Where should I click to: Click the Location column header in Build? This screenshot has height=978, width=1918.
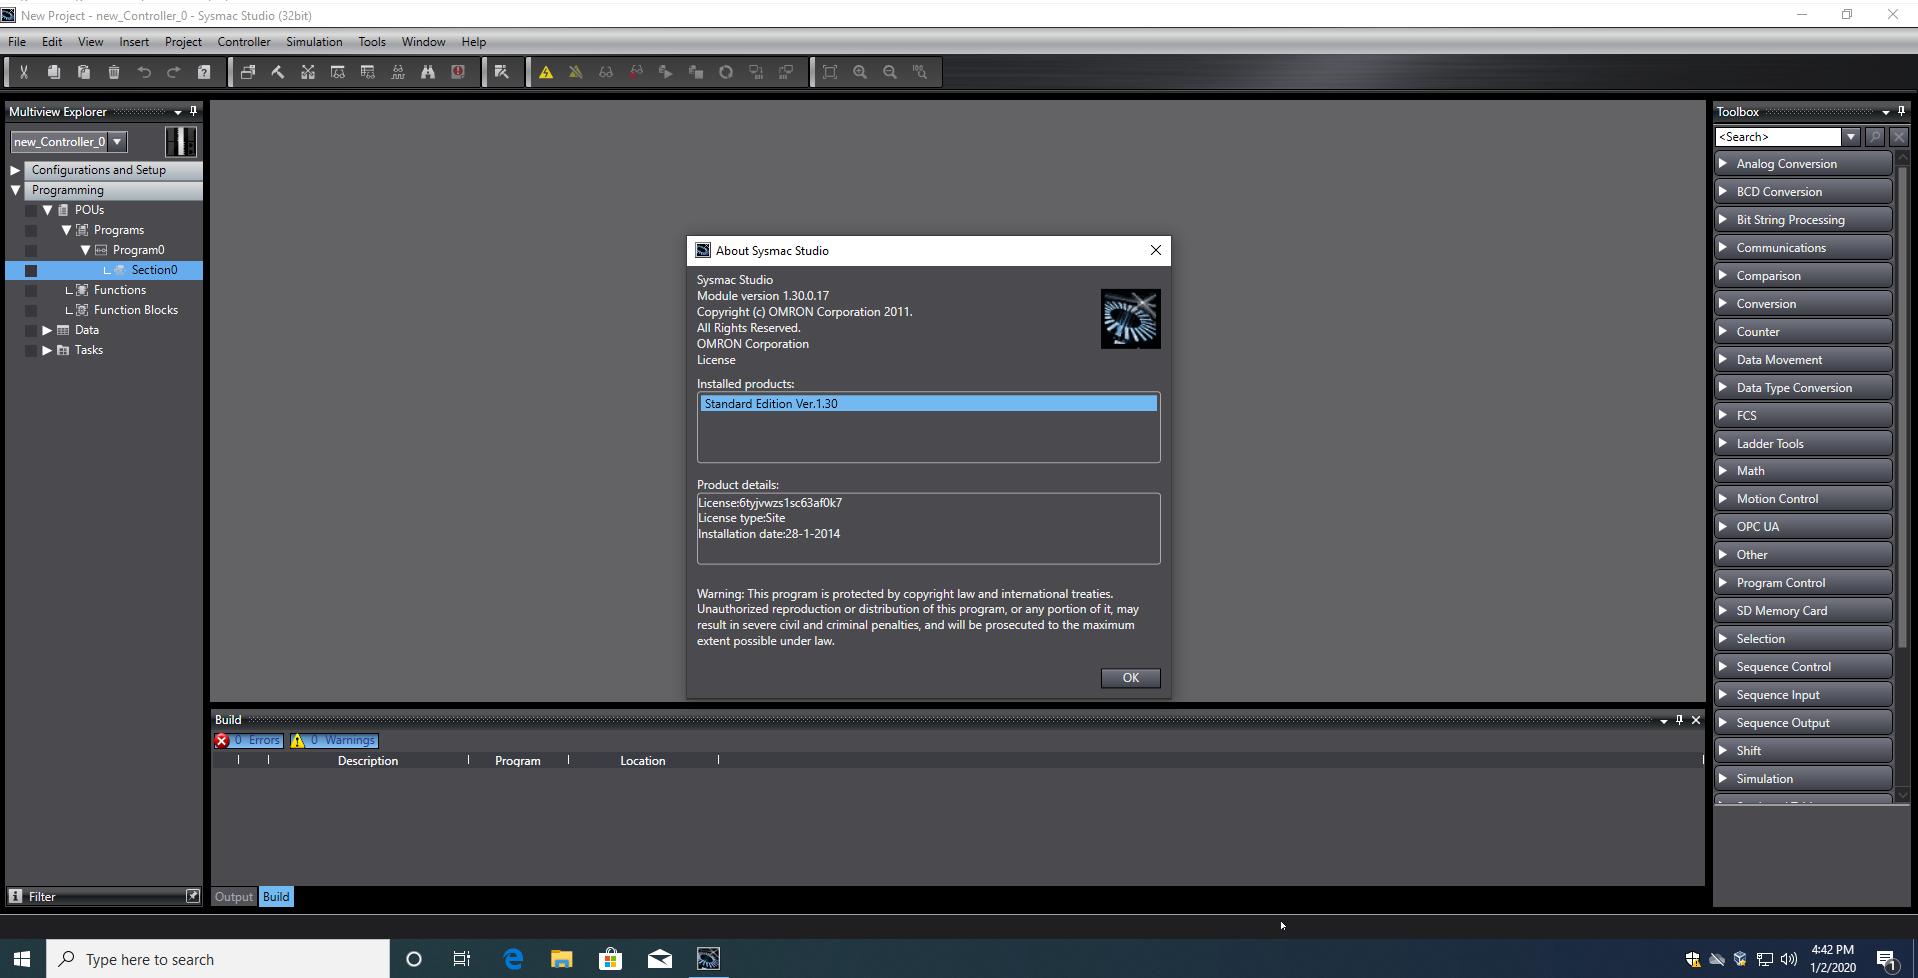pyautogui.click(x=643, y=761)
